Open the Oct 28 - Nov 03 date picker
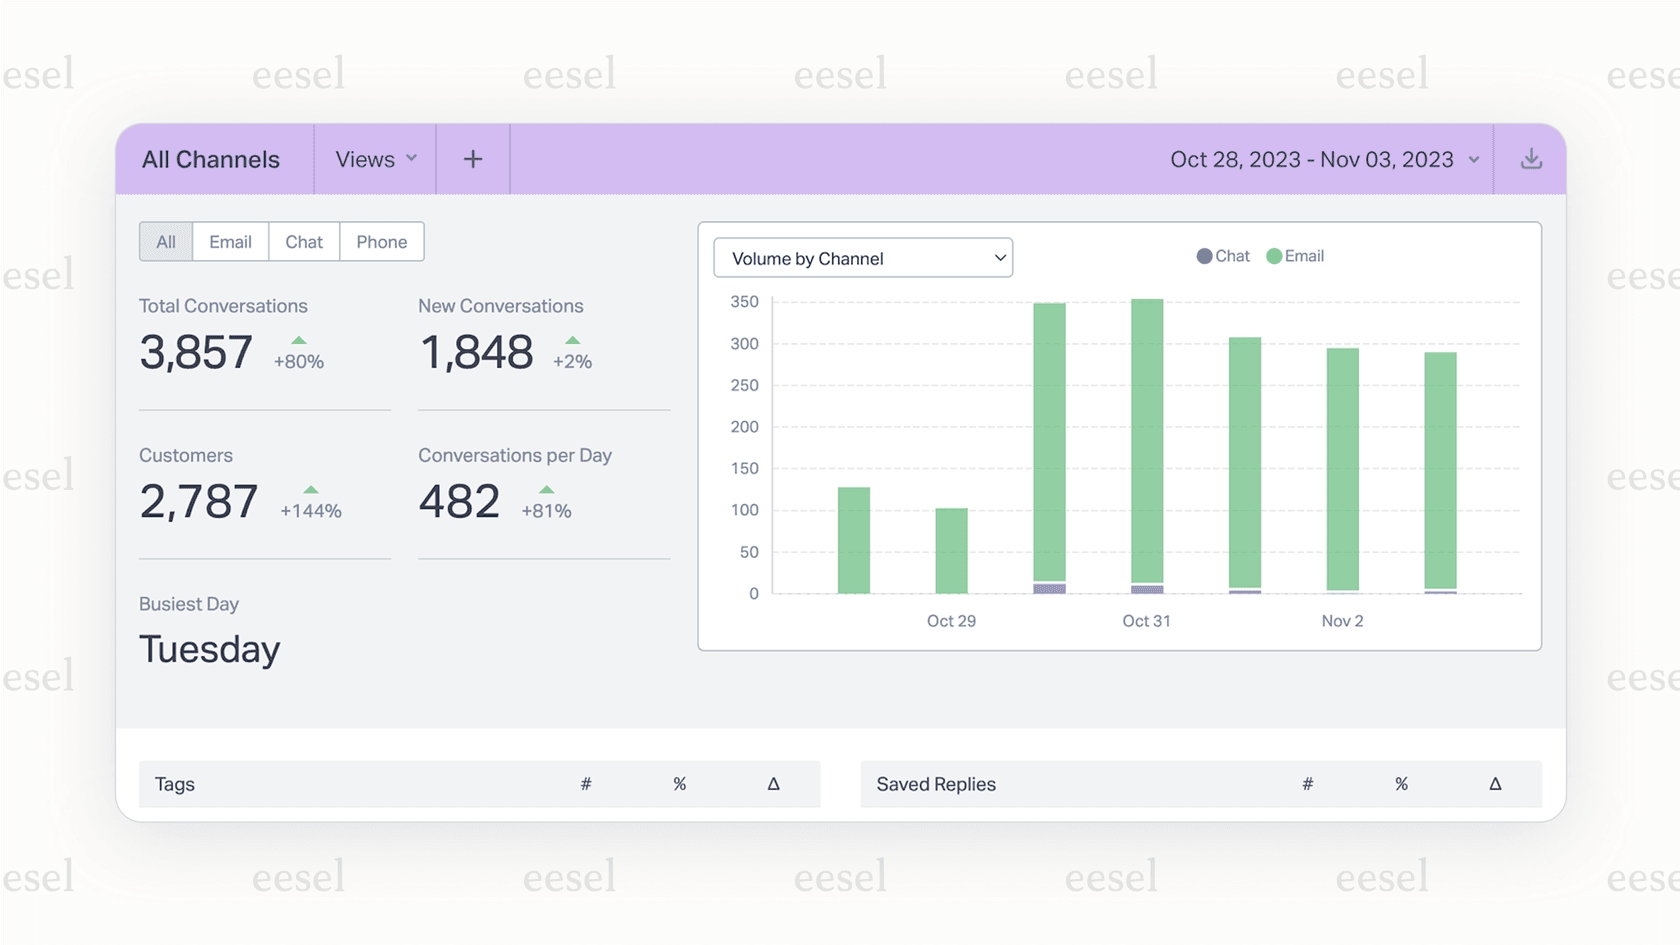Image resolution: width=1680 pixels, height=945 pixels. 1312,158
